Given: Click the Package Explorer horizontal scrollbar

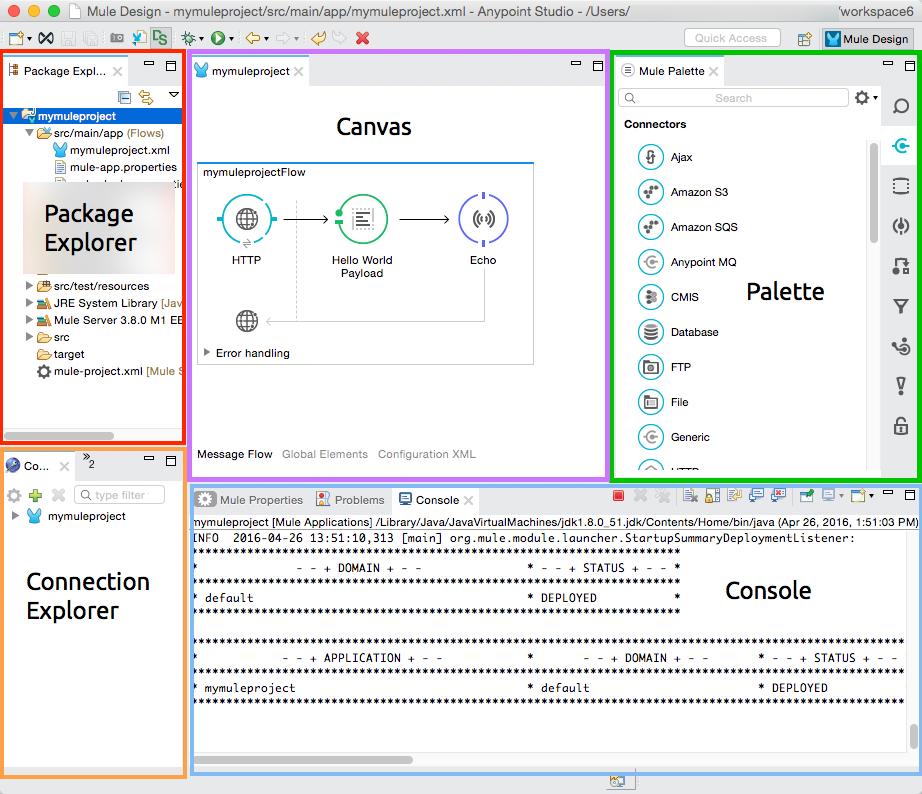Looking at the screenshot, I should 59,436.
